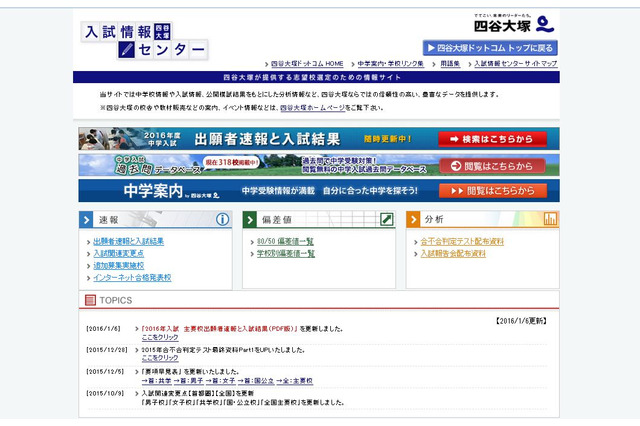Open the インターネット合格発表校 link
This screenshot has width=640, height=426.
[x=132, y=278]
